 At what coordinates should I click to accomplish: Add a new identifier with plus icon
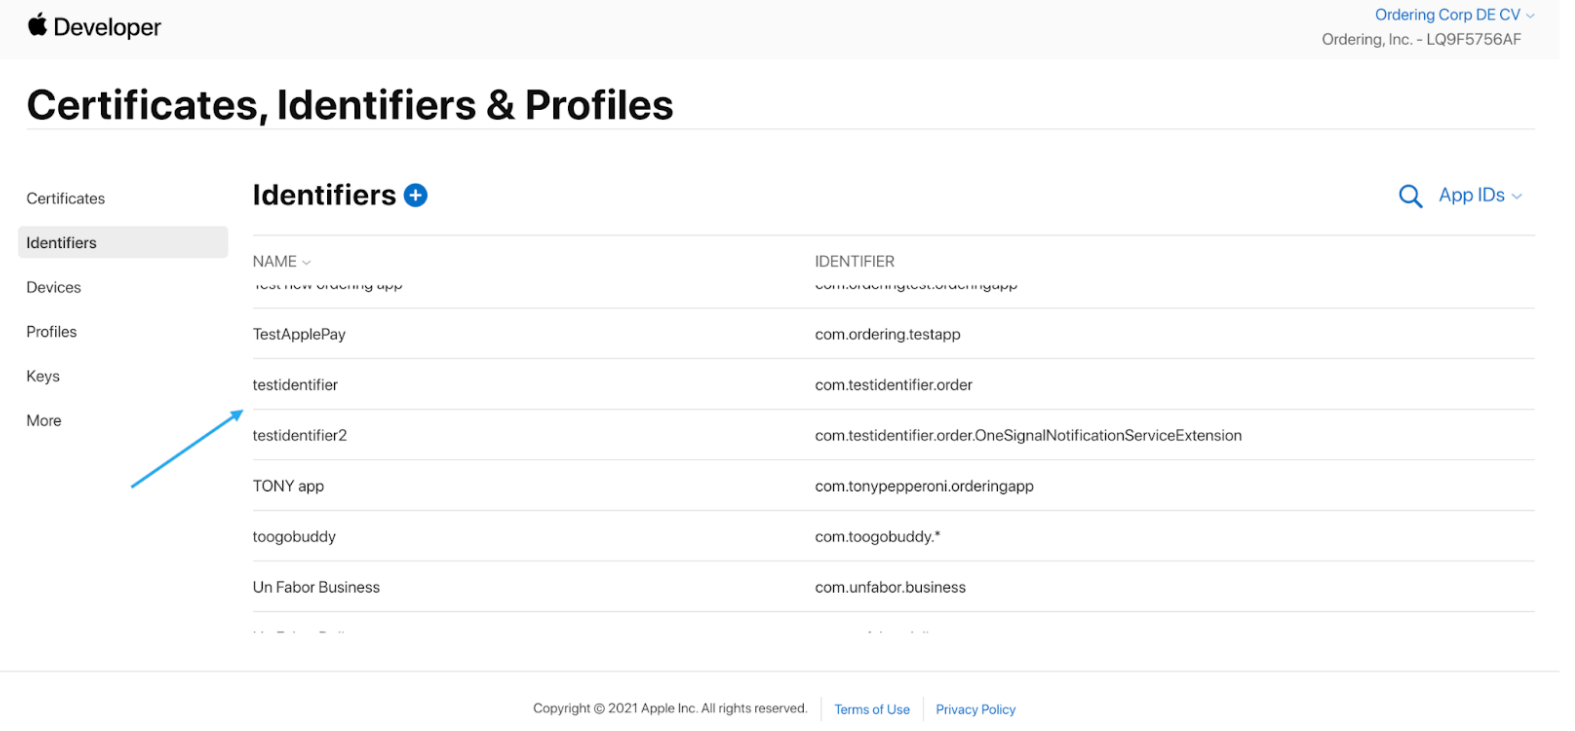pos(415,195)
